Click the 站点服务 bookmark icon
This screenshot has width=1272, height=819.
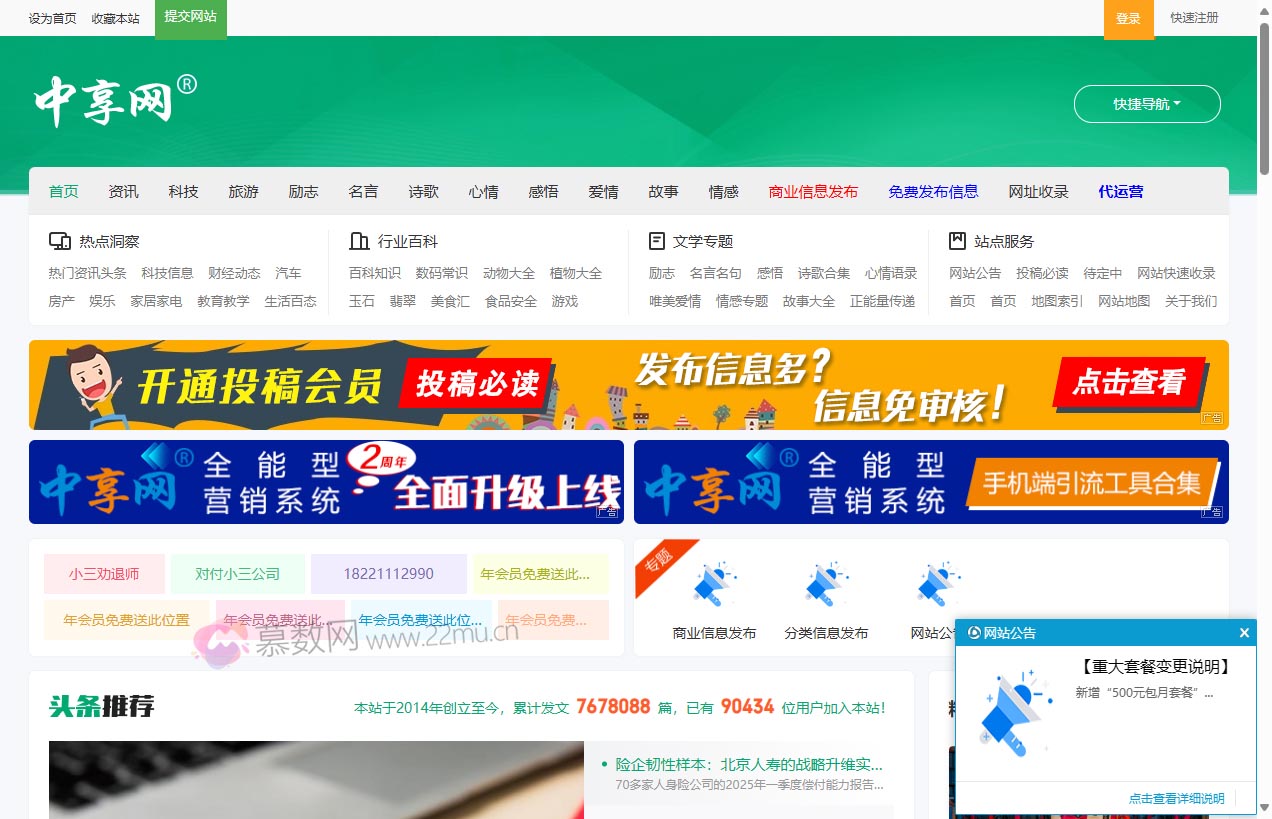(x=955, y=240)
